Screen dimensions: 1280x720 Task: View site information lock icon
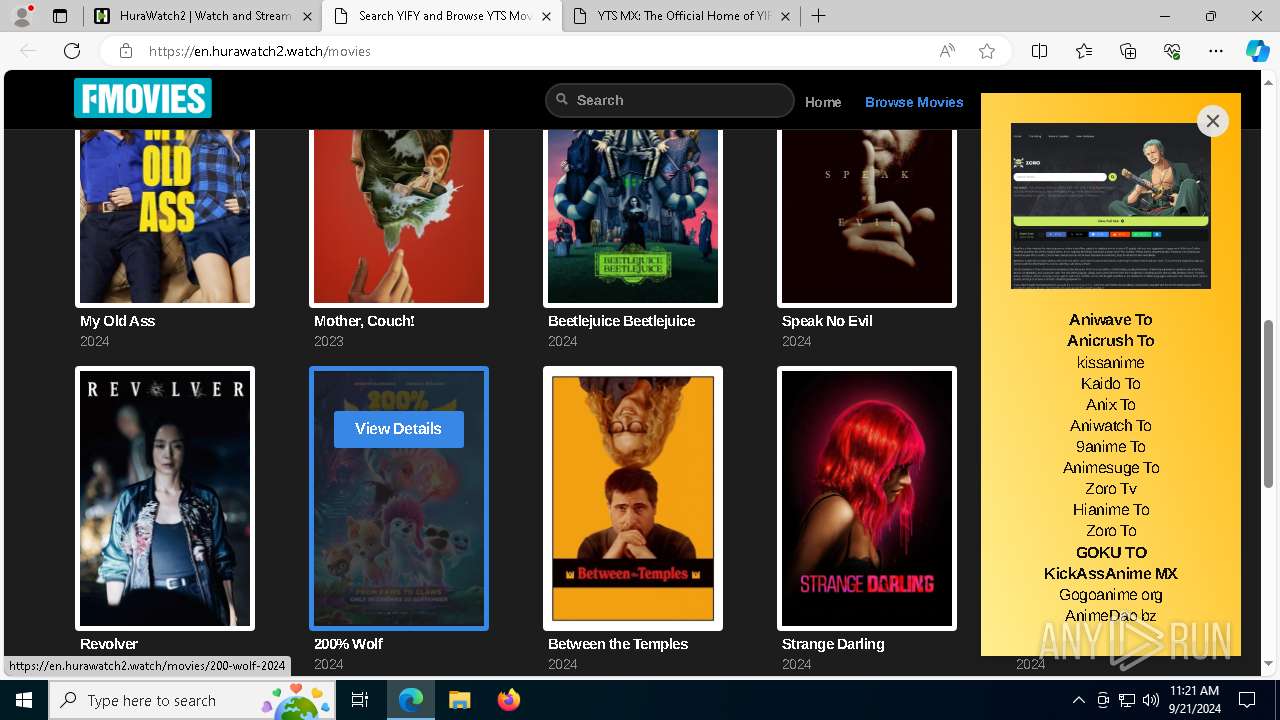tap(126, 51)
